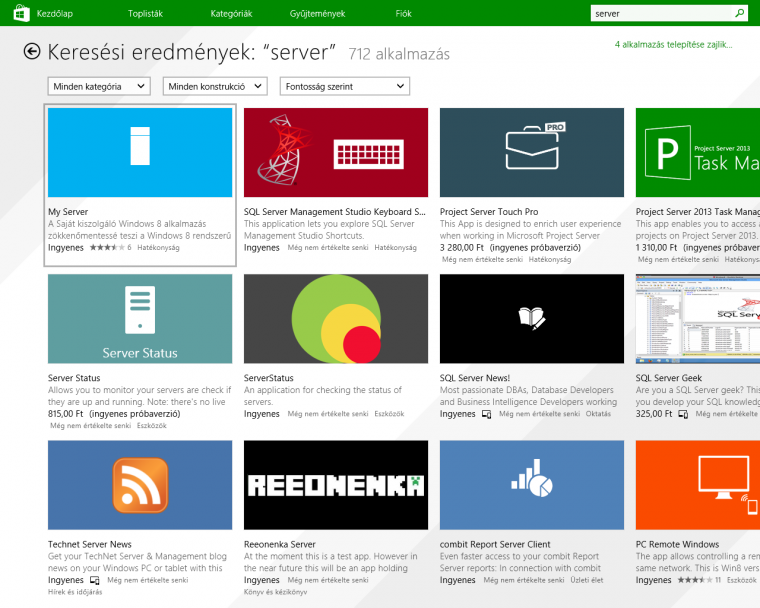Click the Windows Store bag icon
The image size is (760, 608).
(x=21, y=13)
